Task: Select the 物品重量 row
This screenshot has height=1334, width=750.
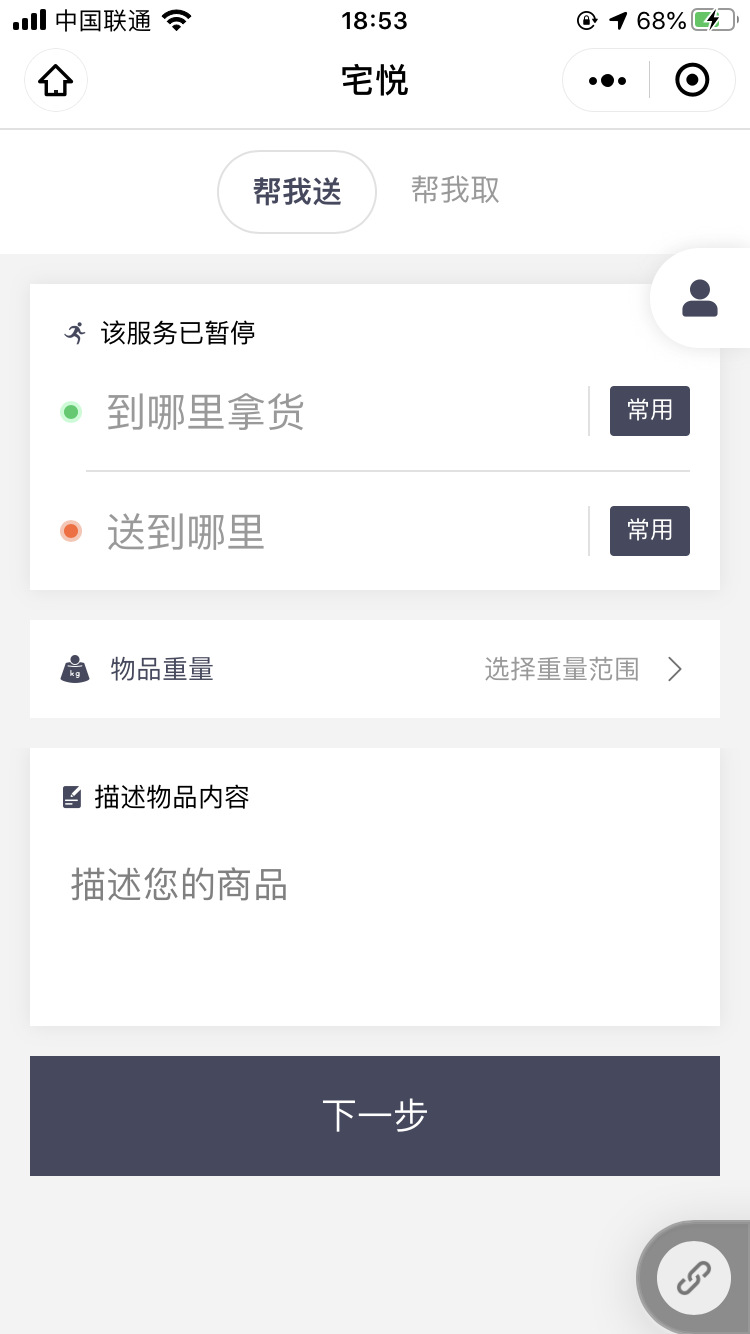Action: point(375,669)
